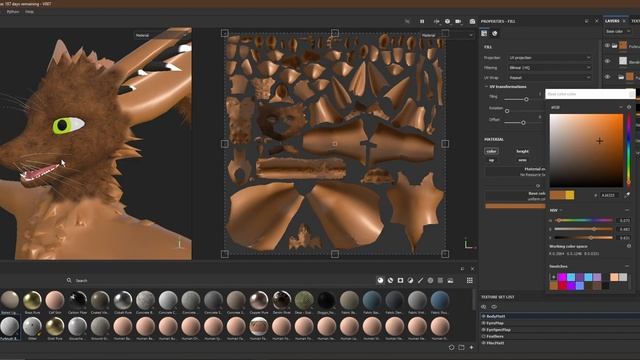Select the environment image filter icon in shelf
This screenshot has height=360, width=640.
450,280
